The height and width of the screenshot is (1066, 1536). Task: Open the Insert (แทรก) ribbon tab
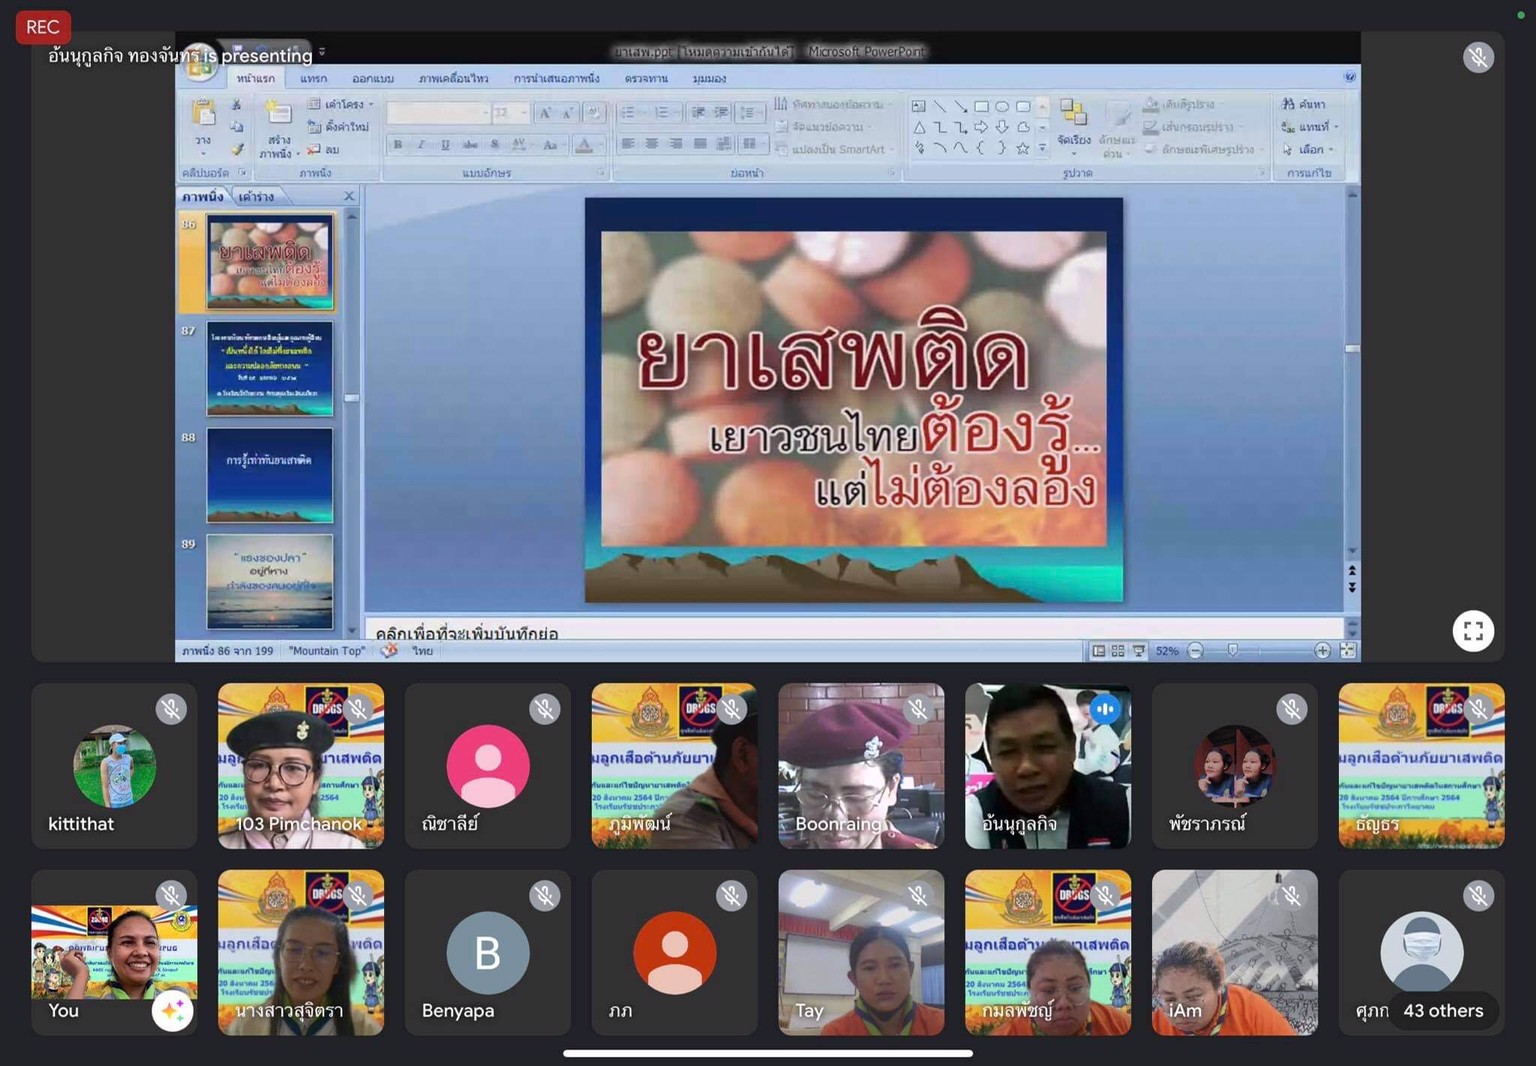click(313, 78)
